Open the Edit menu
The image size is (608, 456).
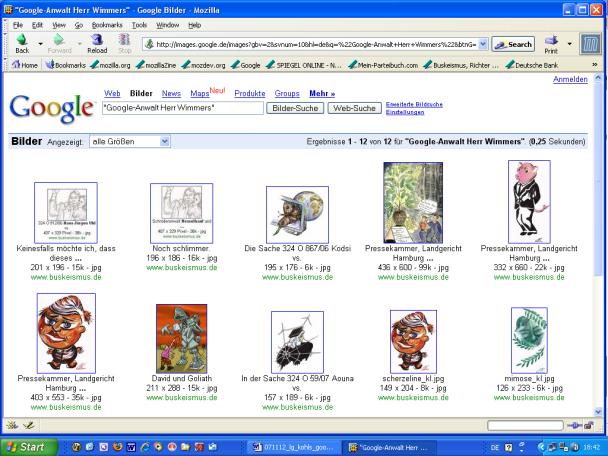(x=37, y=25)
